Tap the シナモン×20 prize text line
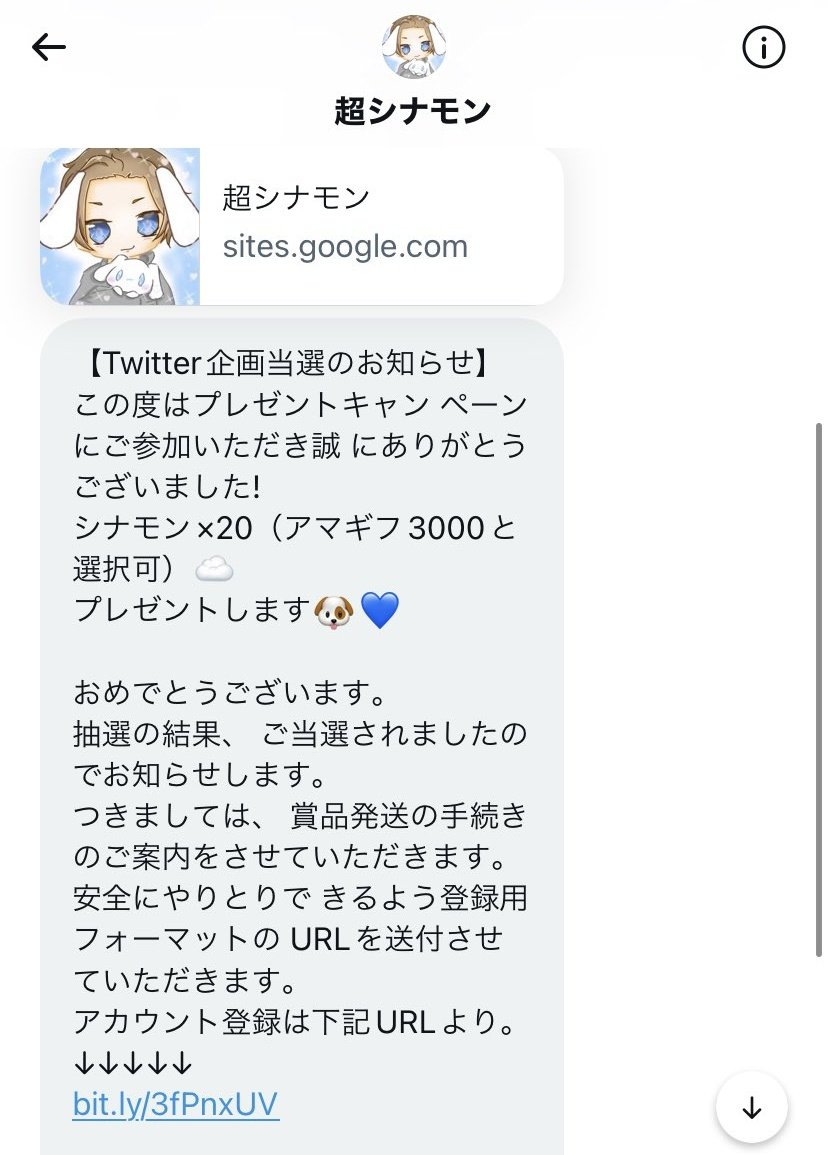Image resolution: width=828 pixels, height=1155 pixels. (295, 527)
